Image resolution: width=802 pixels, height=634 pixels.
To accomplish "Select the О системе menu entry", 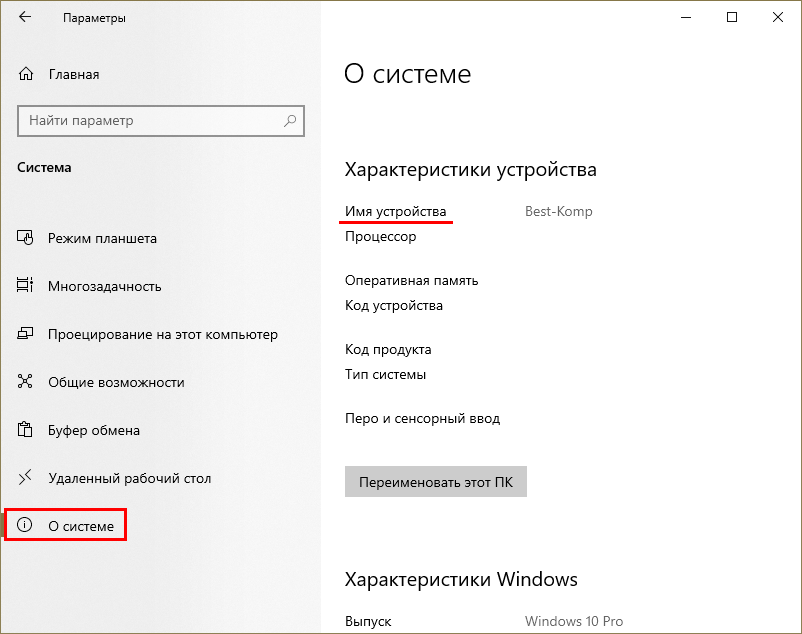I will click(81, 526).
